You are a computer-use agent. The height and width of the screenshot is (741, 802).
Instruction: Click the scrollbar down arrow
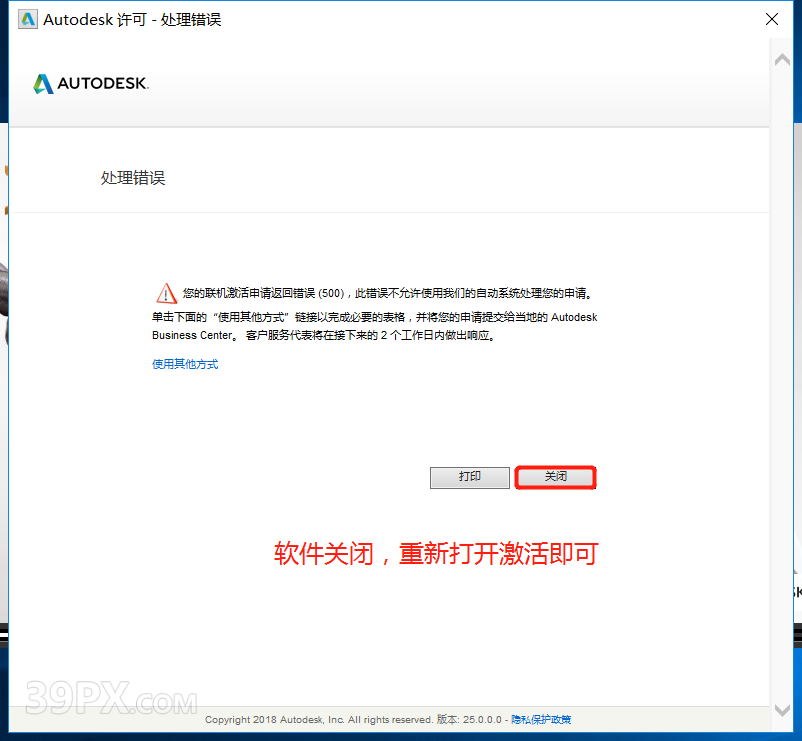(782, 710)
